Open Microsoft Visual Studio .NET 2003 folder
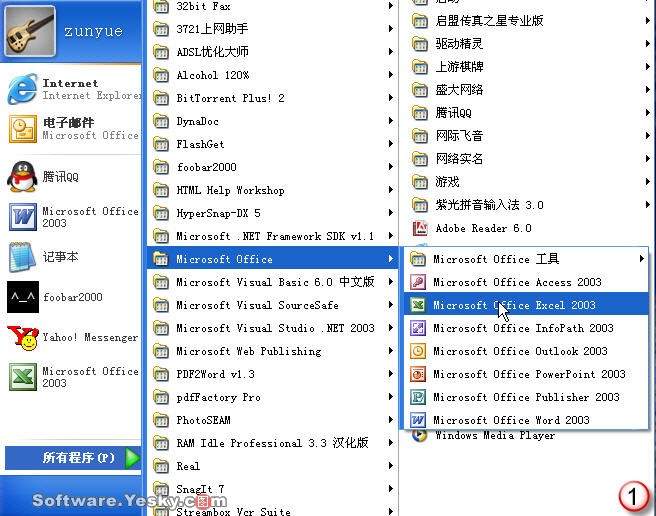 [273, 328]
